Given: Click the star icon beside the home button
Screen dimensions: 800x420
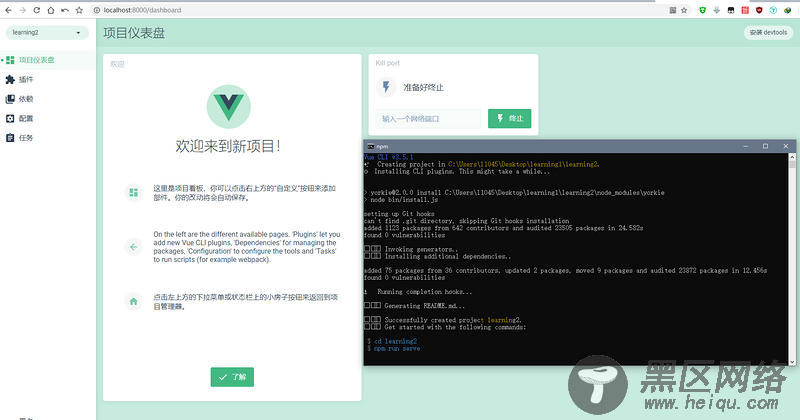Looking at the screenshot, I should click(79, 10).
